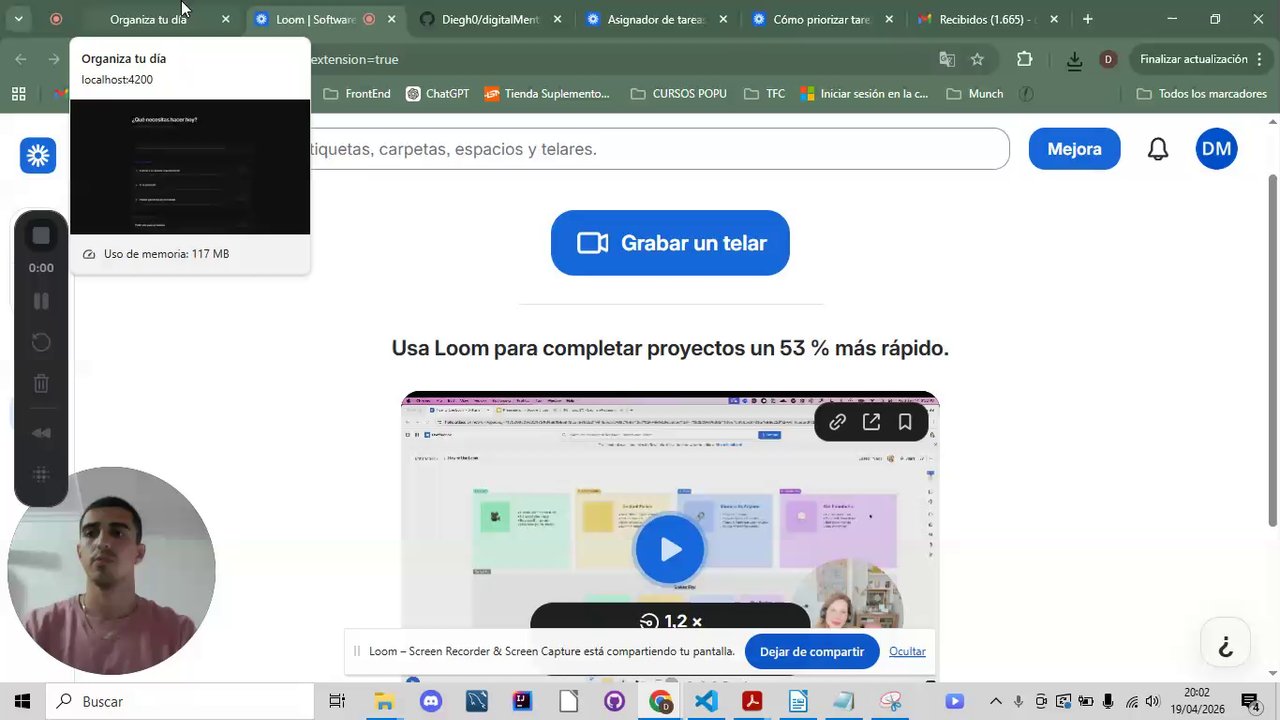Screen dimensions: 1280x720
Task: Open the DM account avatar
Action: click(1216, 149)
